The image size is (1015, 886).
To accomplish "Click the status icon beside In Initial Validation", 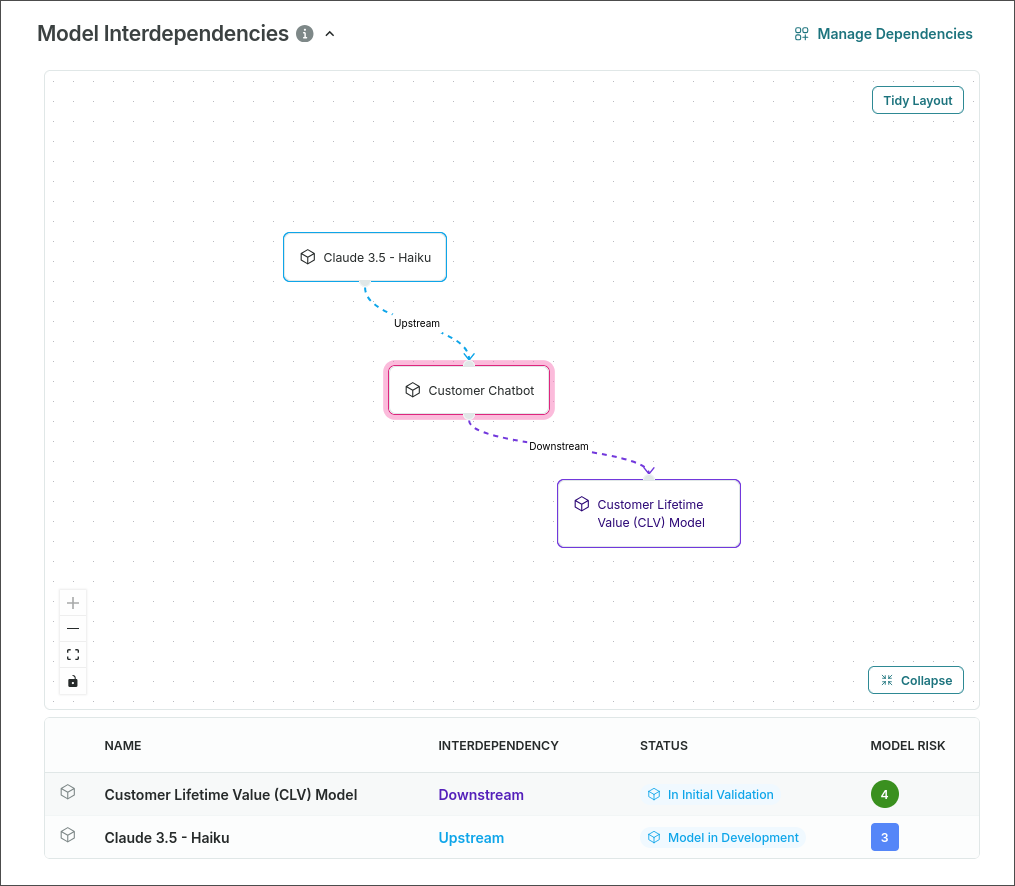I will click(656, 794).
